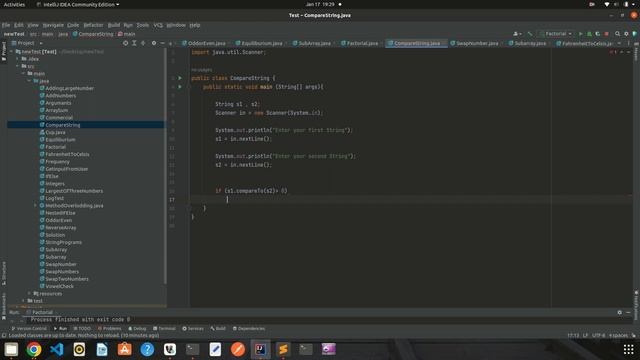The width and height of the screenshot is (640, 360).
Task: Switch to the Equilibrium.java tab
Action: pyautogui.click(x=261, y=43)
